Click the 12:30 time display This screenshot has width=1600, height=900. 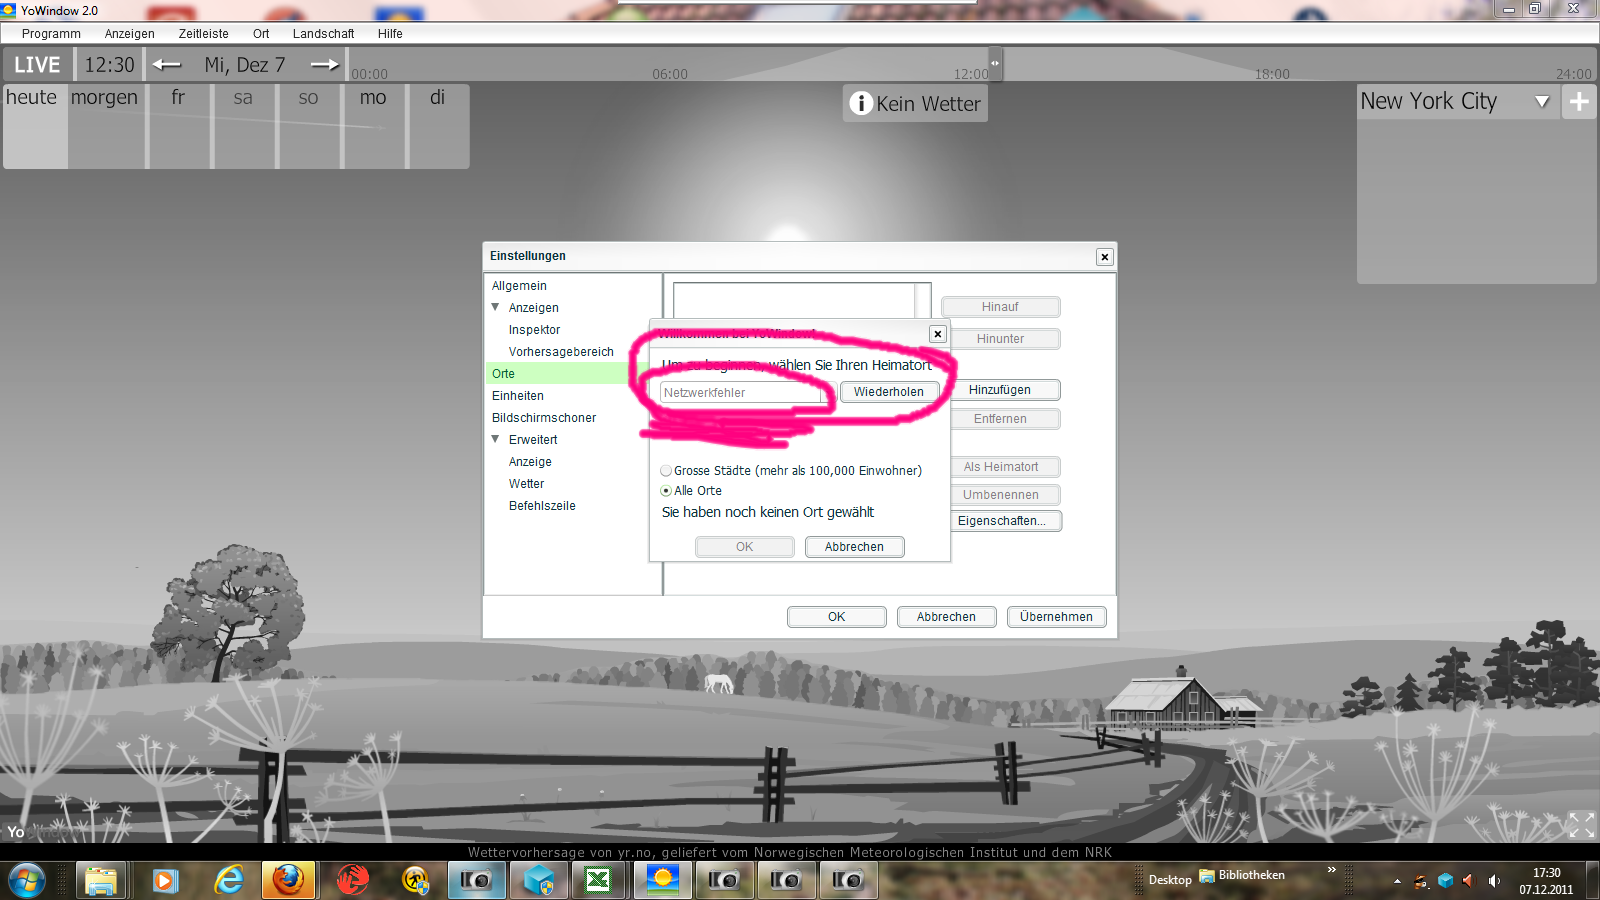[109, 65]
